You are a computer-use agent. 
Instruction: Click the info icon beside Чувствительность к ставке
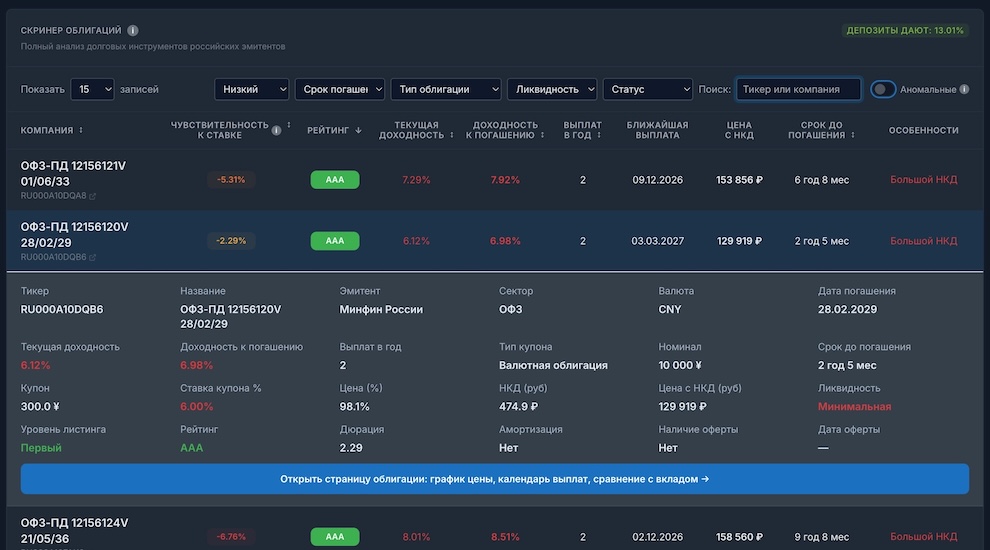click(276, 130)
